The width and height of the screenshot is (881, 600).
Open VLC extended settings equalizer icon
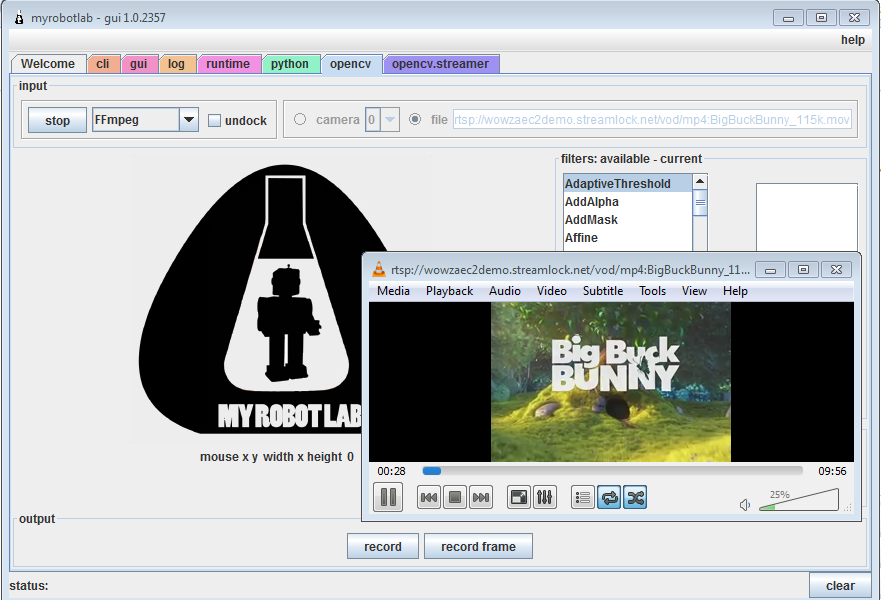[x=544, y=497]
